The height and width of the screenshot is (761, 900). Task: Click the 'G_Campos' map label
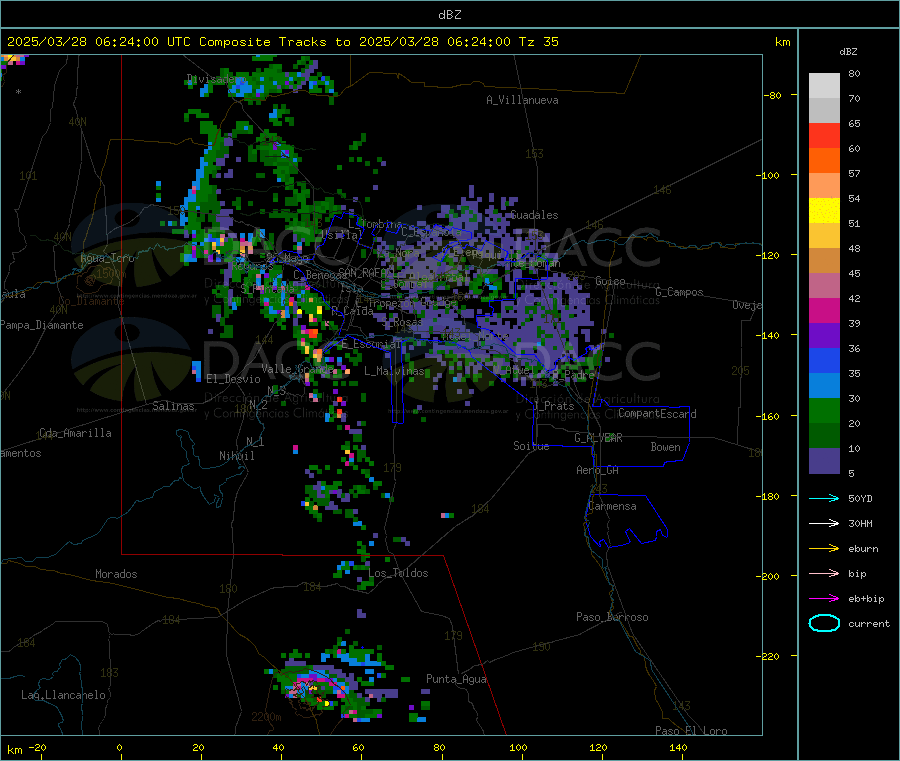(680, 292)
